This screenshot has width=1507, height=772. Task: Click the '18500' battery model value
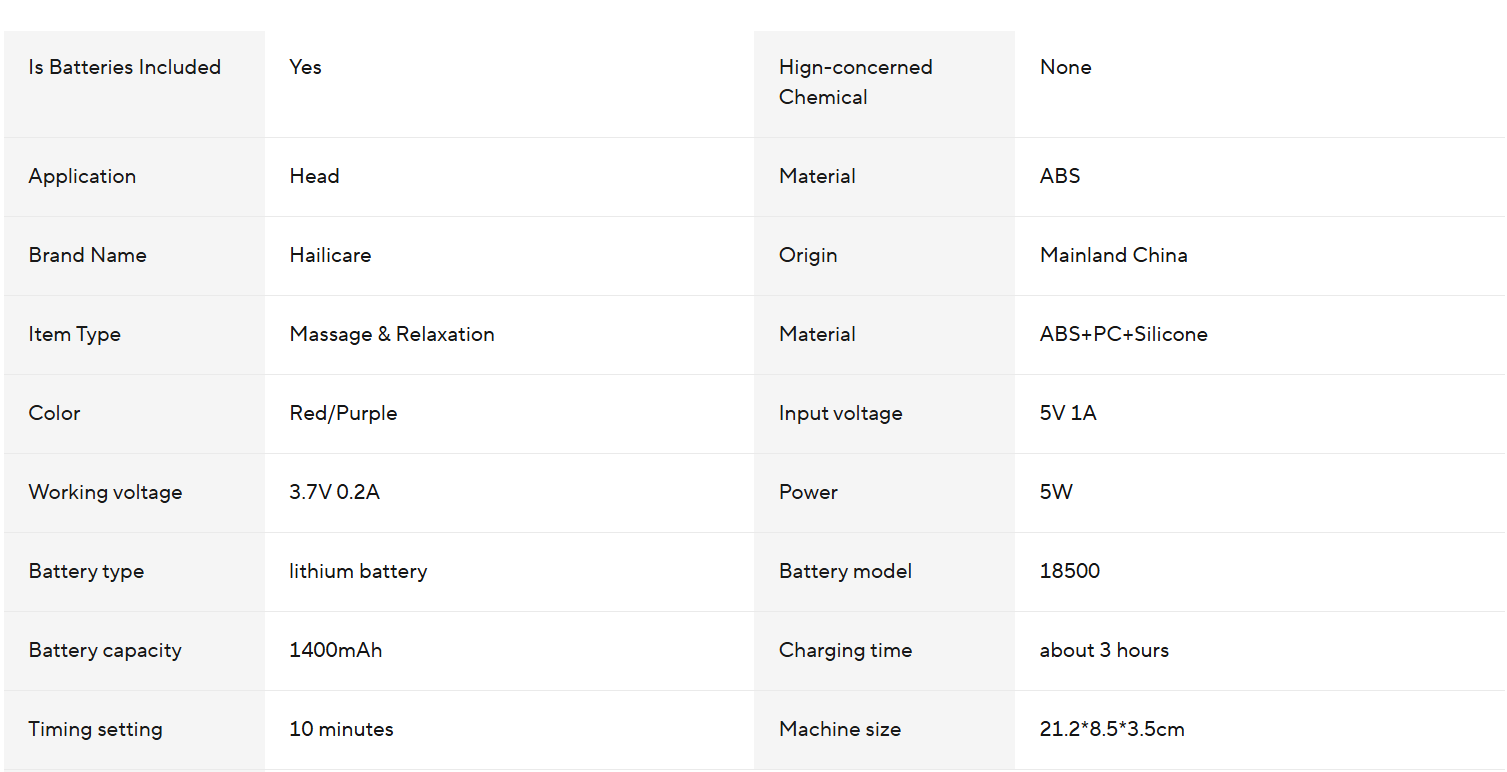point(1069,571)
